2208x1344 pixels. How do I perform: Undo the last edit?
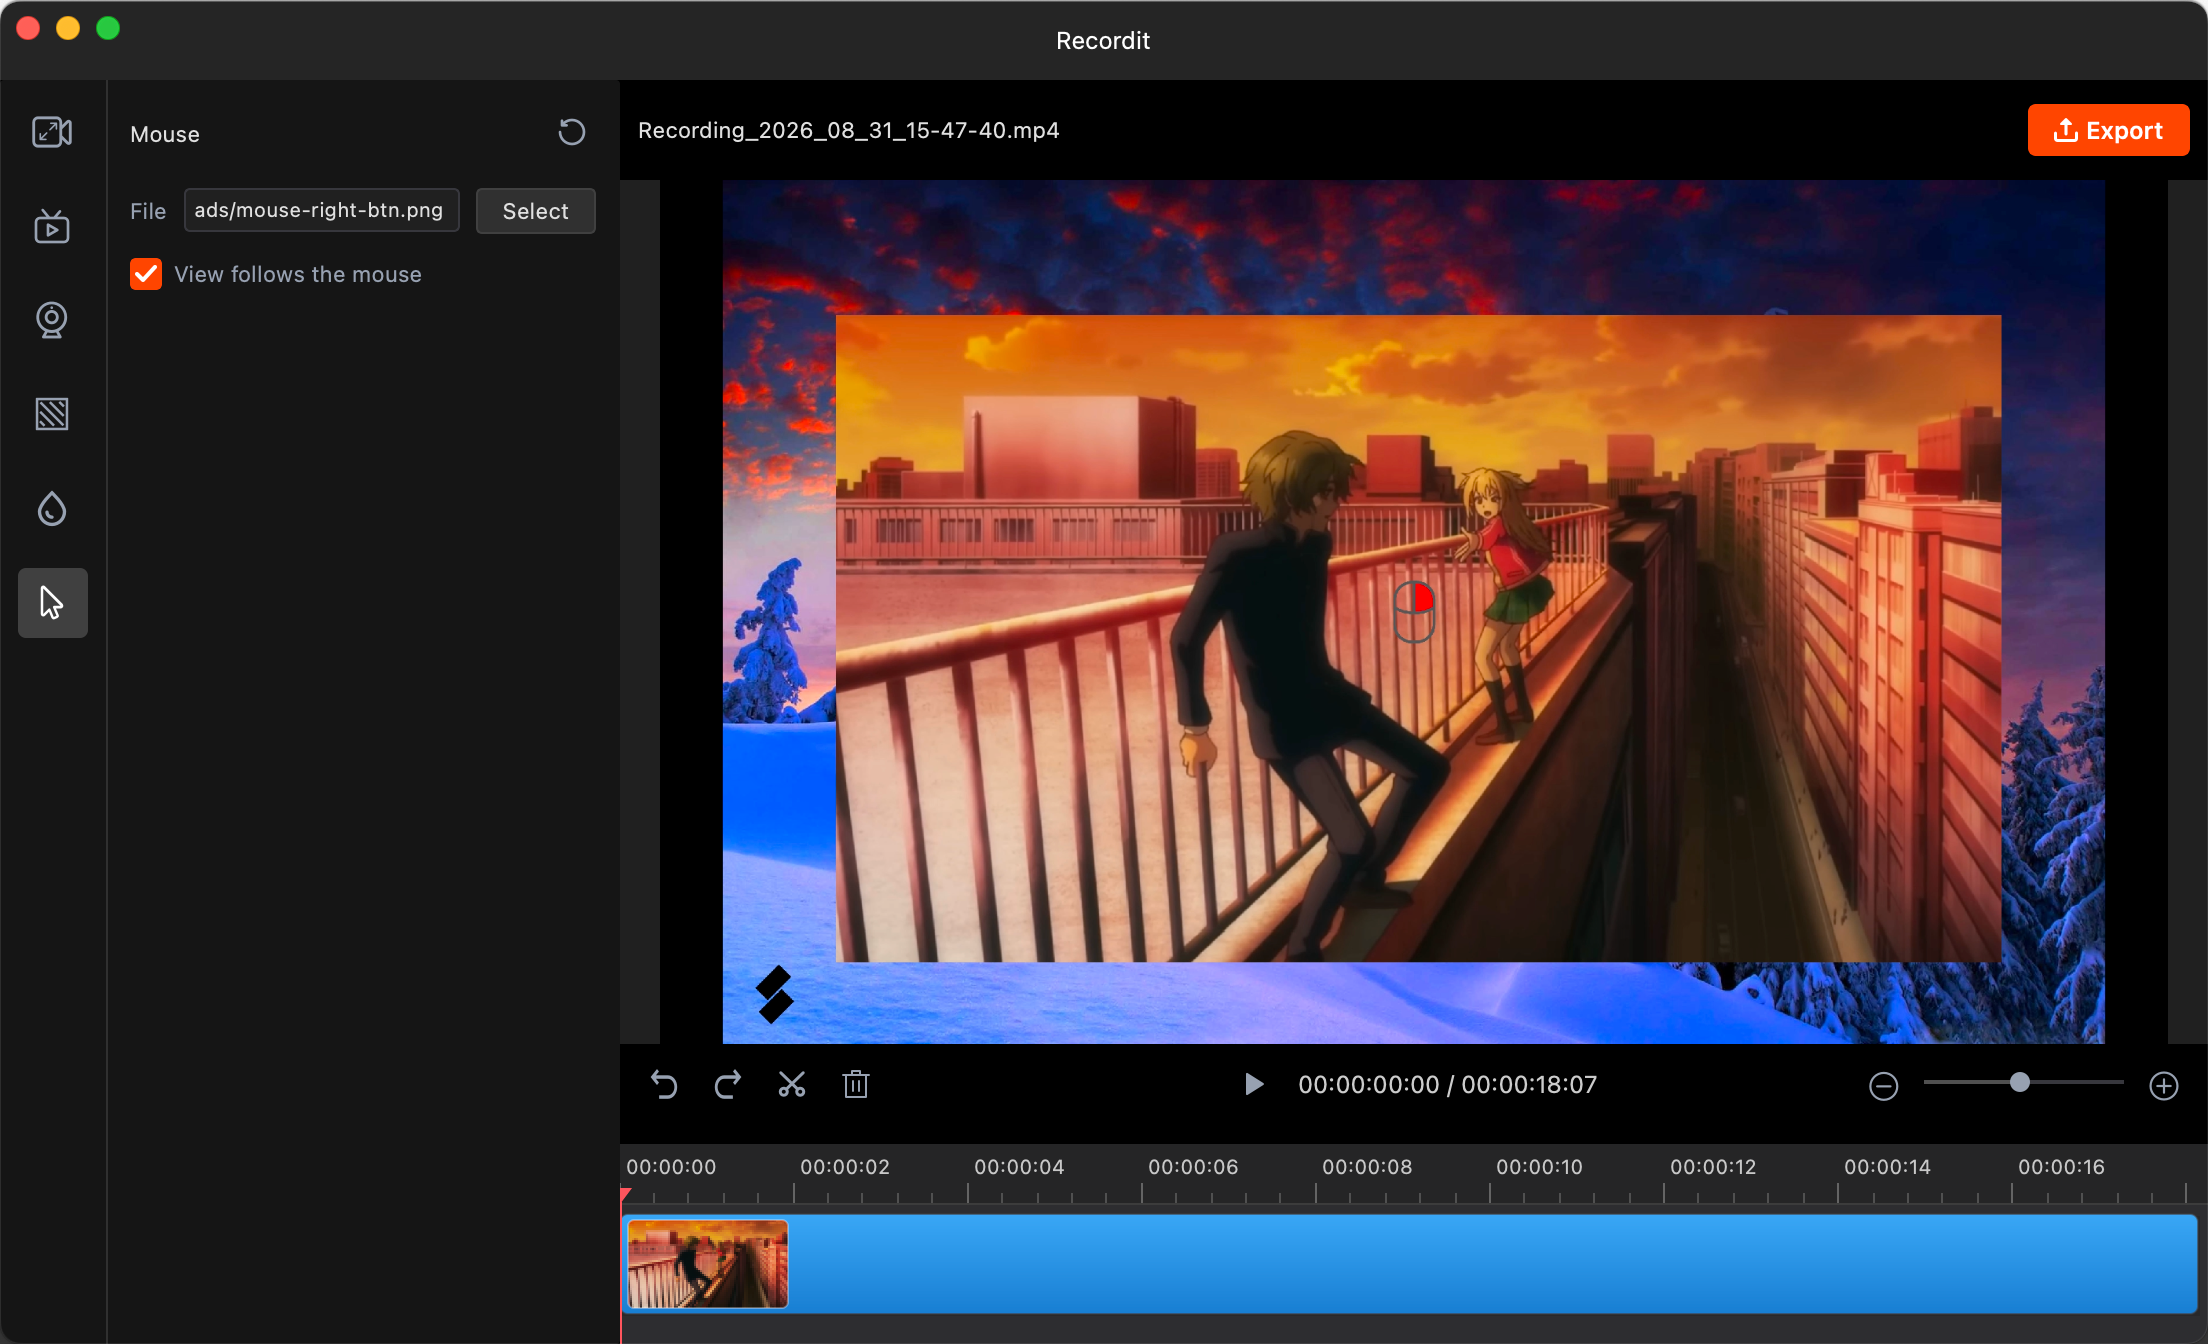664,1084
